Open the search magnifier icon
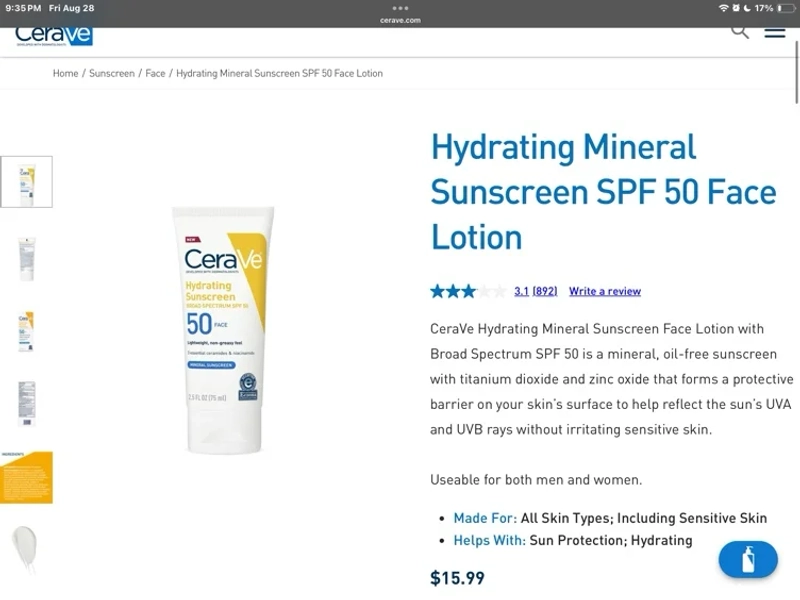This screenshot has width=800, height=600. (x=740, y=33)
